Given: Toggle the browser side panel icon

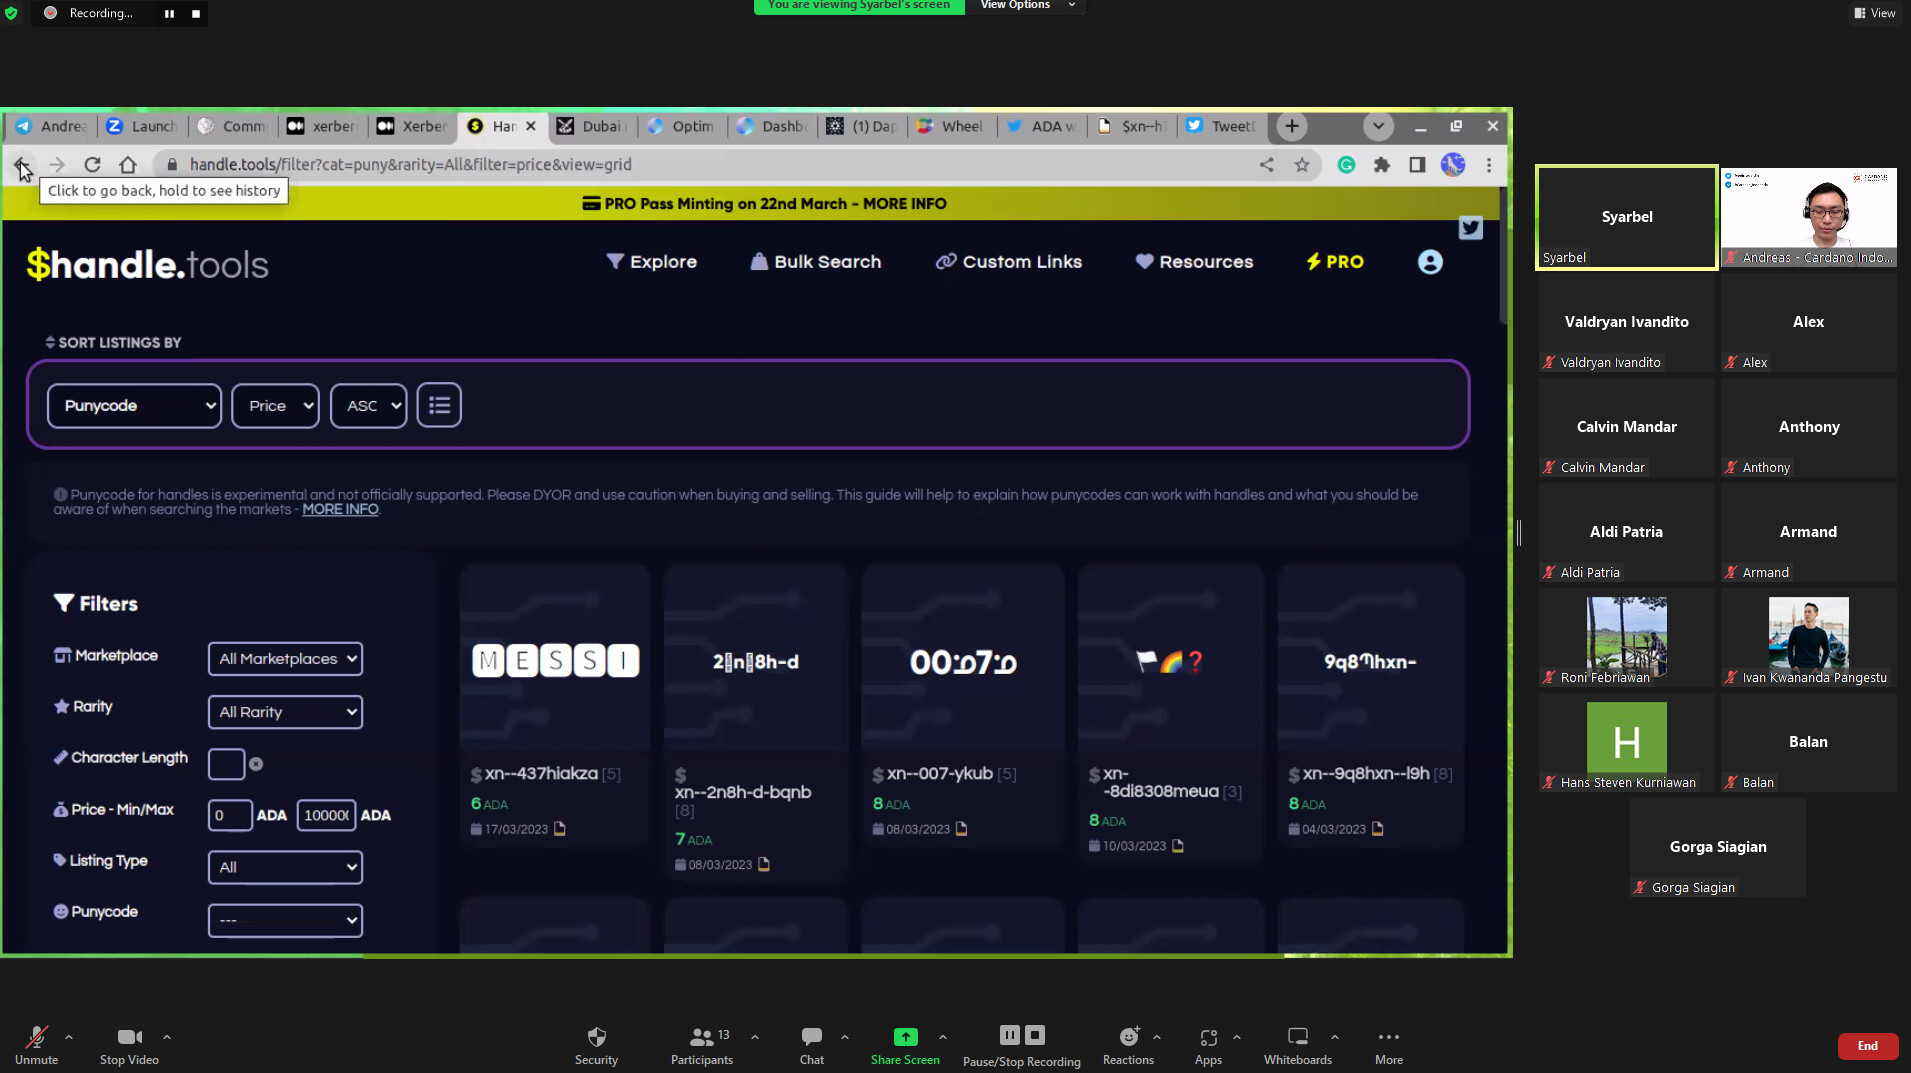Looking at the screenshot, I should click(1417, 165).
